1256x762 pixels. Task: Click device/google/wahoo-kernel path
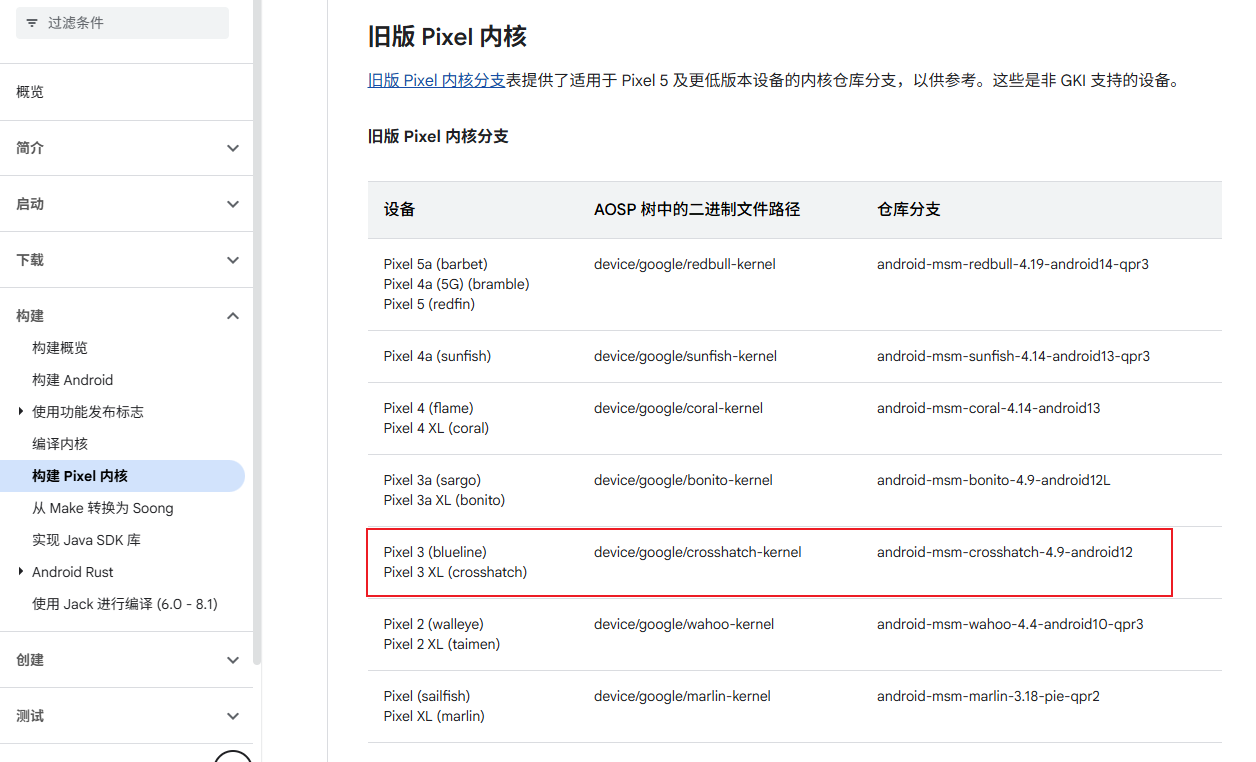[684, 624]
